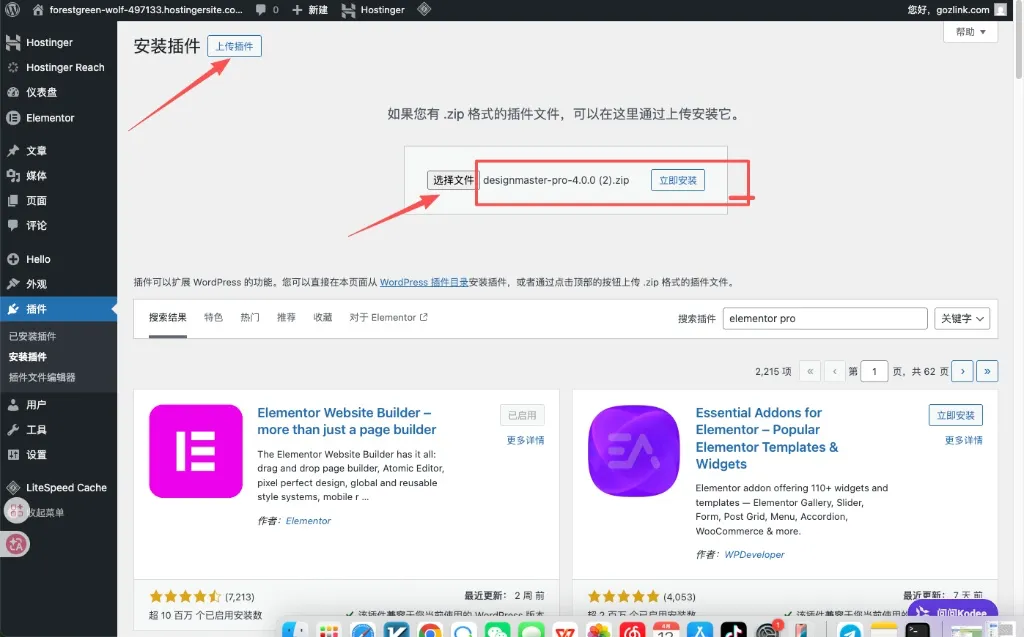This screenshot has height=637, width=1024.
Task: Switch to 特色 featured tab
Action: coord(214,318)
